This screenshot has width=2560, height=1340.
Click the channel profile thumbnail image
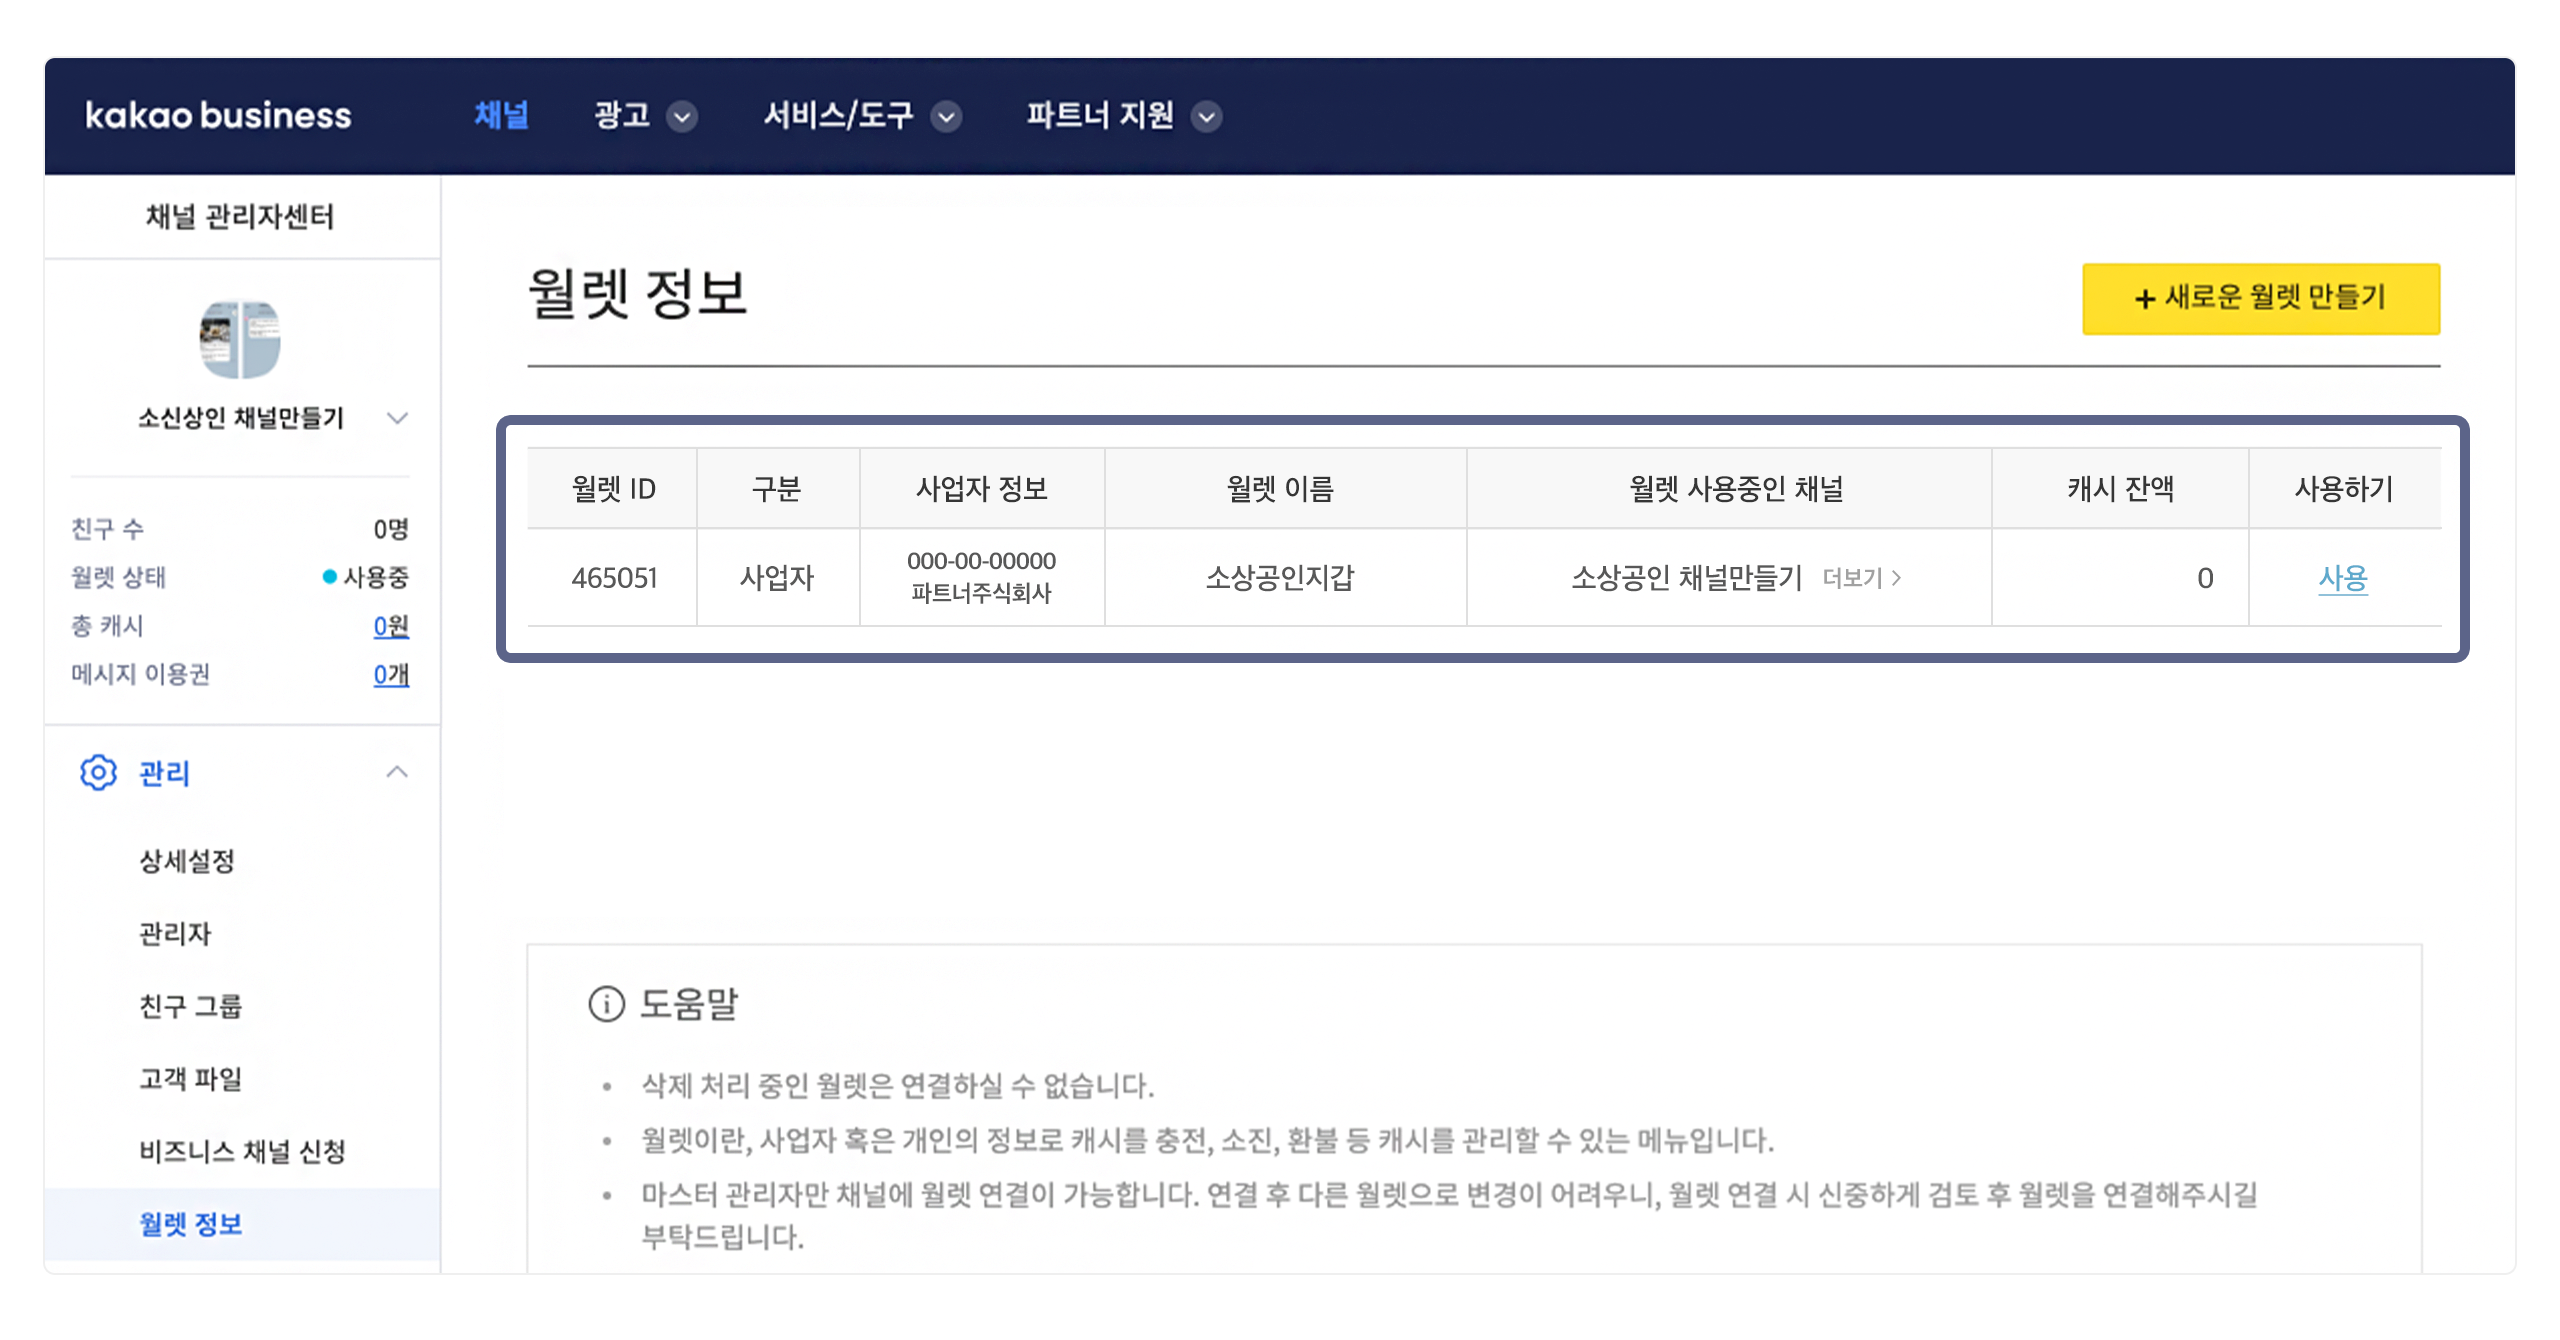point(240,339)
